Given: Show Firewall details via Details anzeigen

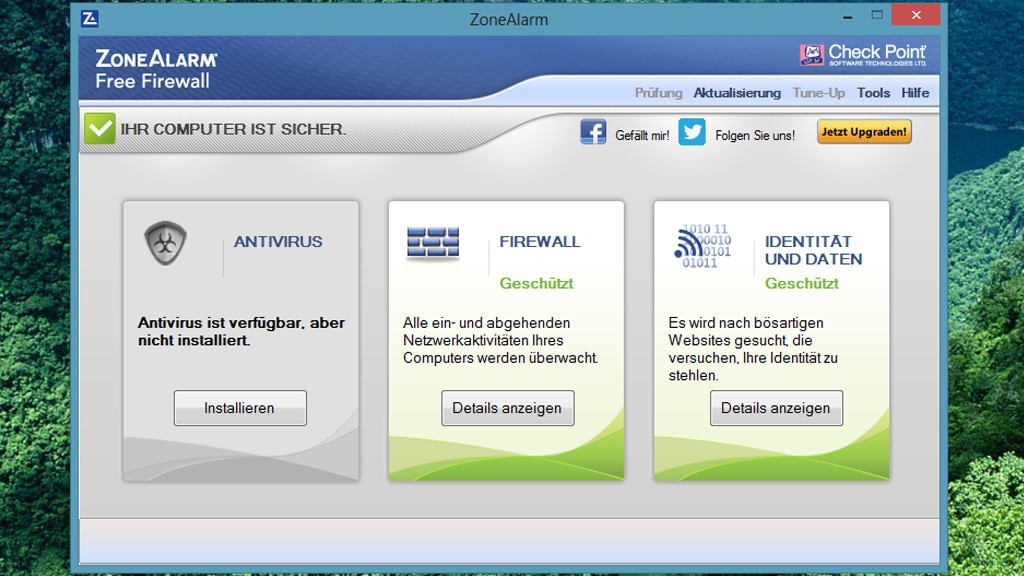Looking at the screenshot, I should coord(507,408).
